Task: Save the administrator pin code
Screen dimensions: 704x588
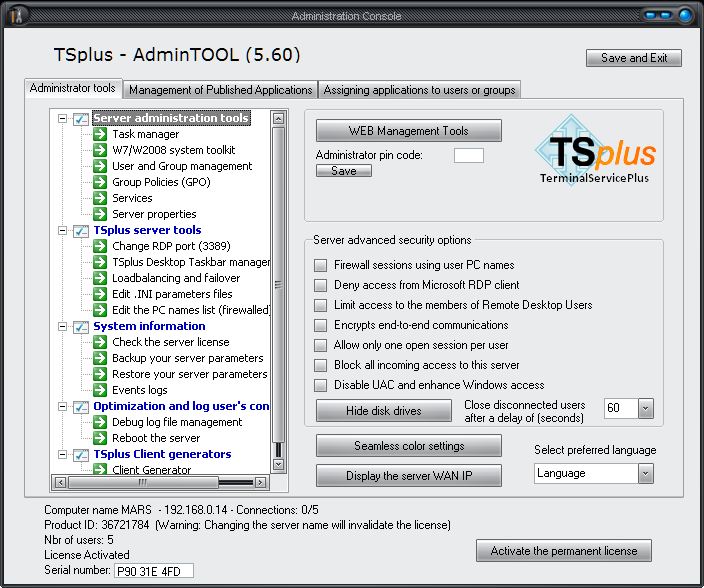Action: (x=344, y=171)
